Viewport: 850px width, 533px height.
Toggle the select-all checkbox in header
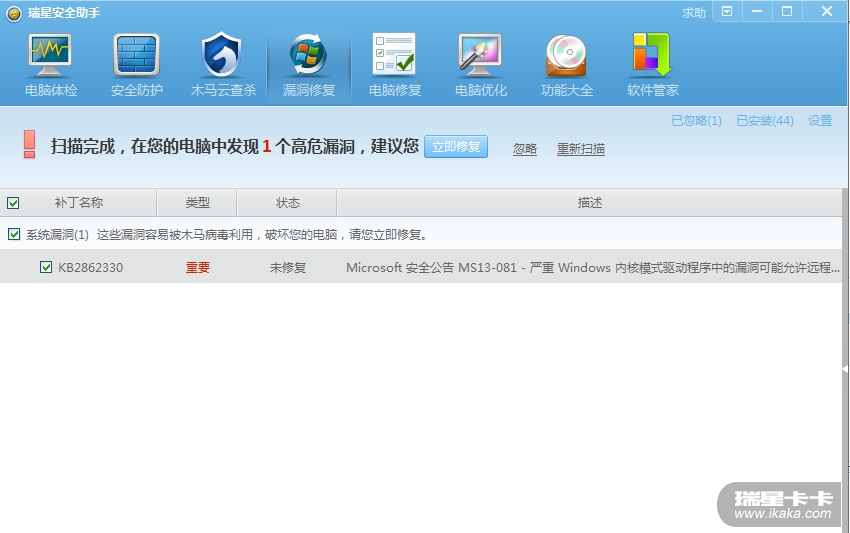click(x=13, y=203)
